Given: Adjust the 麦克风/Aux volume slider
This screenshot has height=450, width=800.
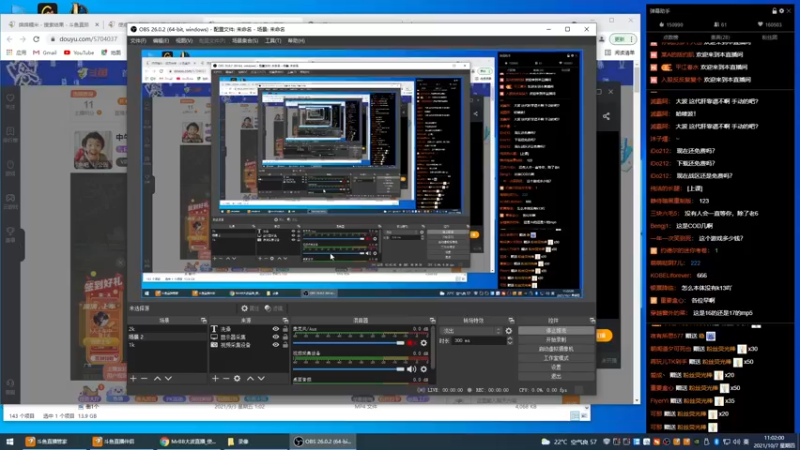Looking at the screenshot, I should coord(348,343).
